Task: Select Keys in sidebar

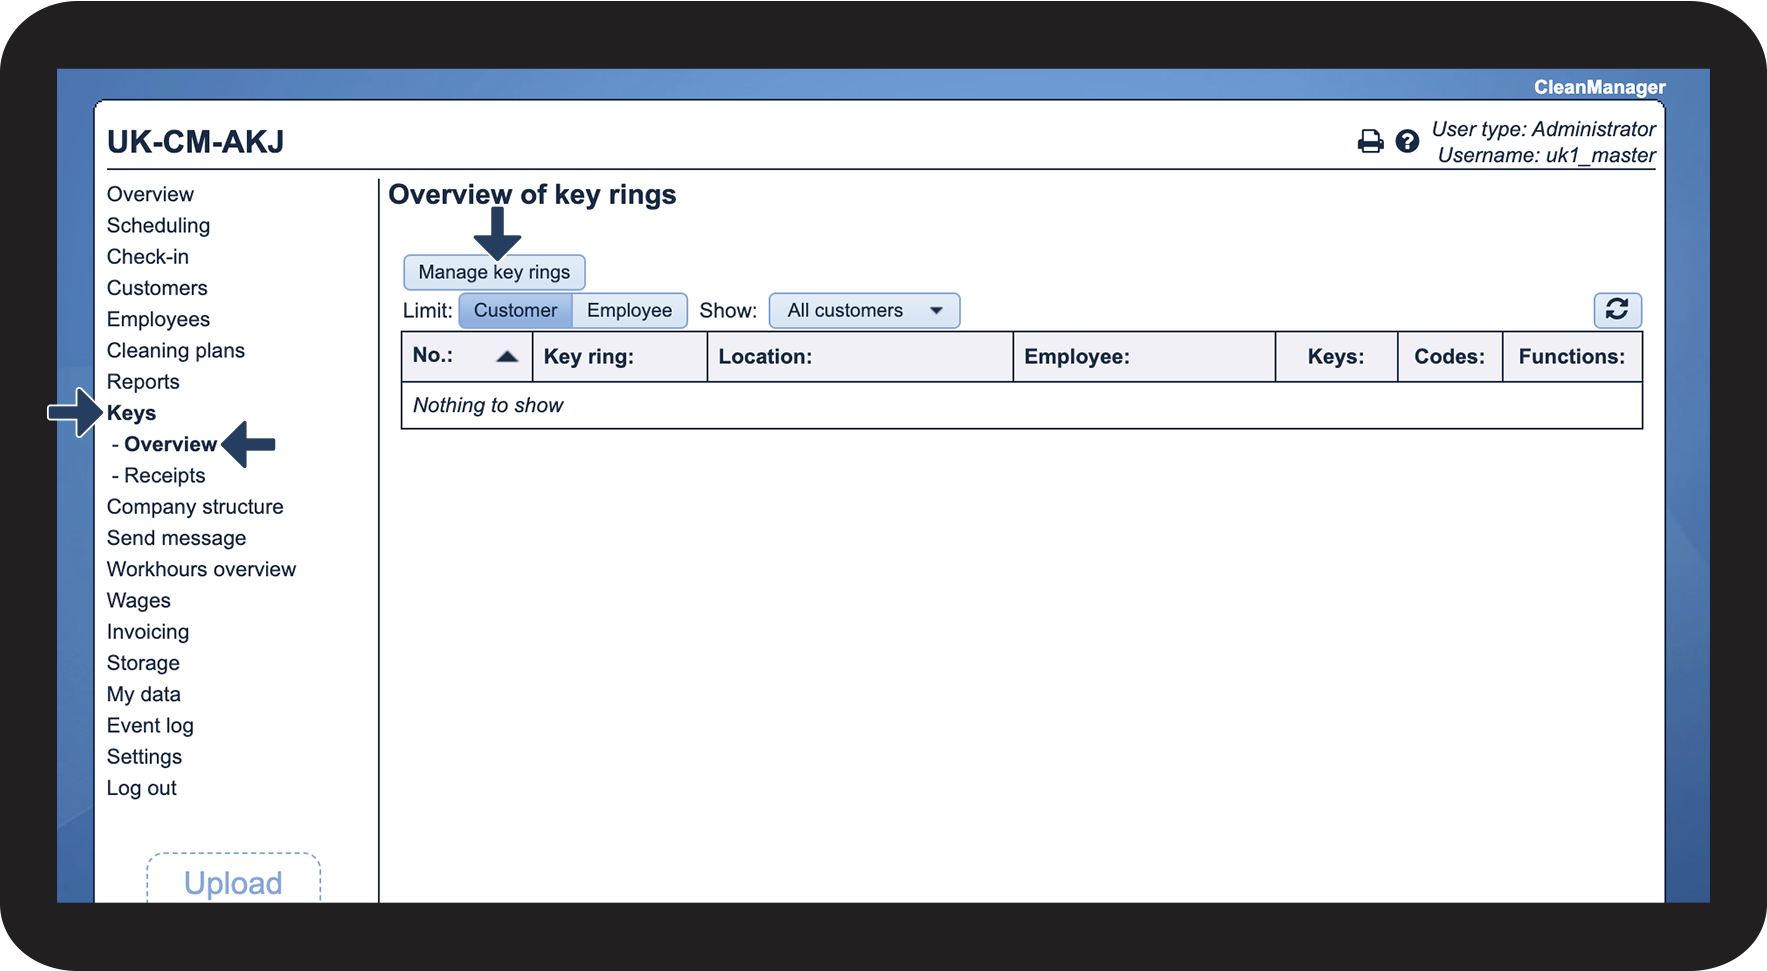Action: [131, 413]
